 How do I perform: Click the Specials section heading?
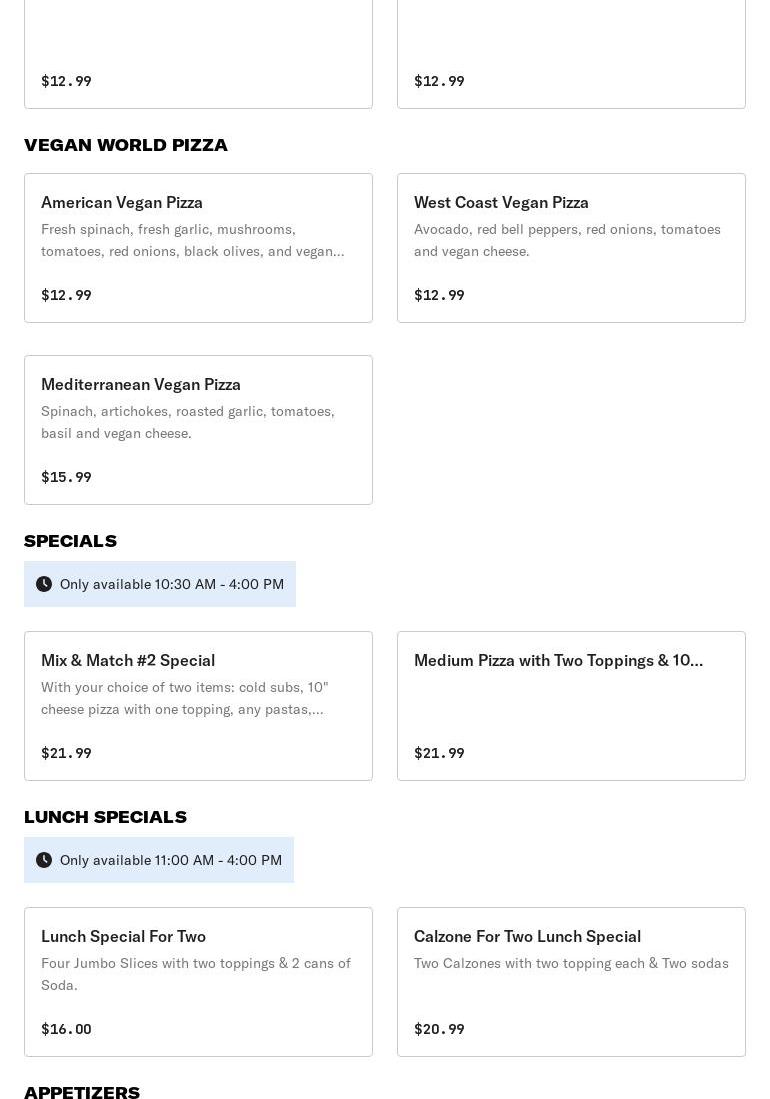coord(70,541)
